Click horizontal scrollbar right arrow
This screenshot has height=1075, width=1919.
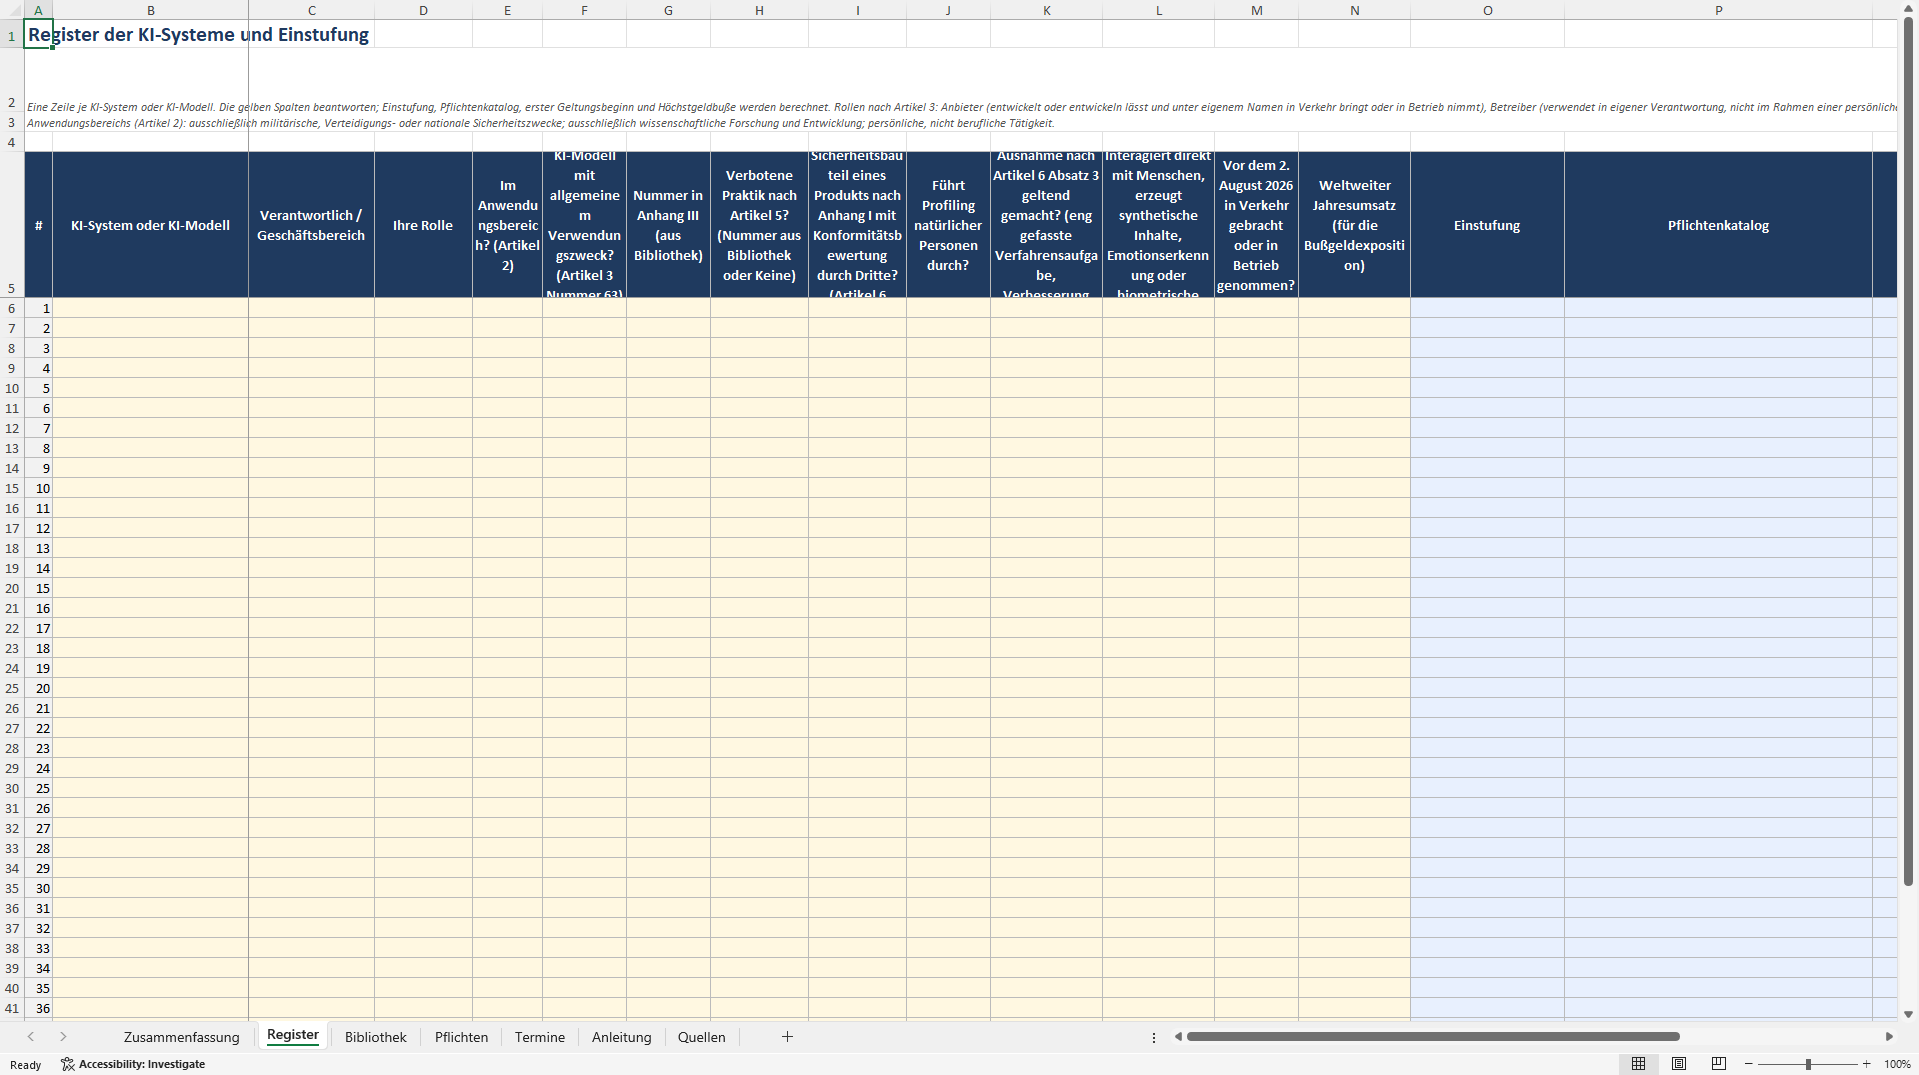click(x=1889, y=1037)
